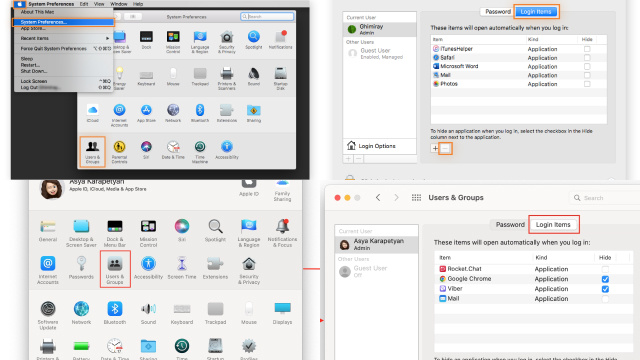640x360 pixels.
Task: Expand Recent Items submenu arrow
Action: click(x=107, y=38)
